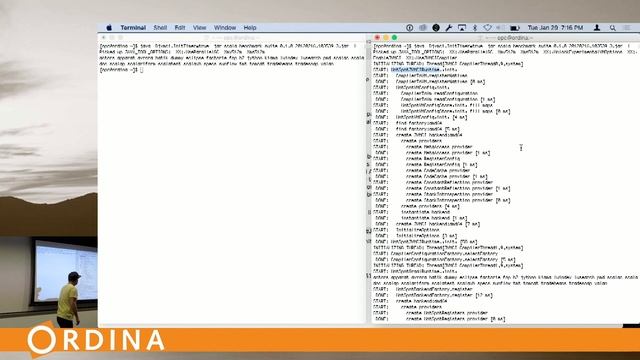Click the shield-shaped status icon in menu bar
Image resolution: width=640 pixels, height=360 pixels.
click(487, 28)
